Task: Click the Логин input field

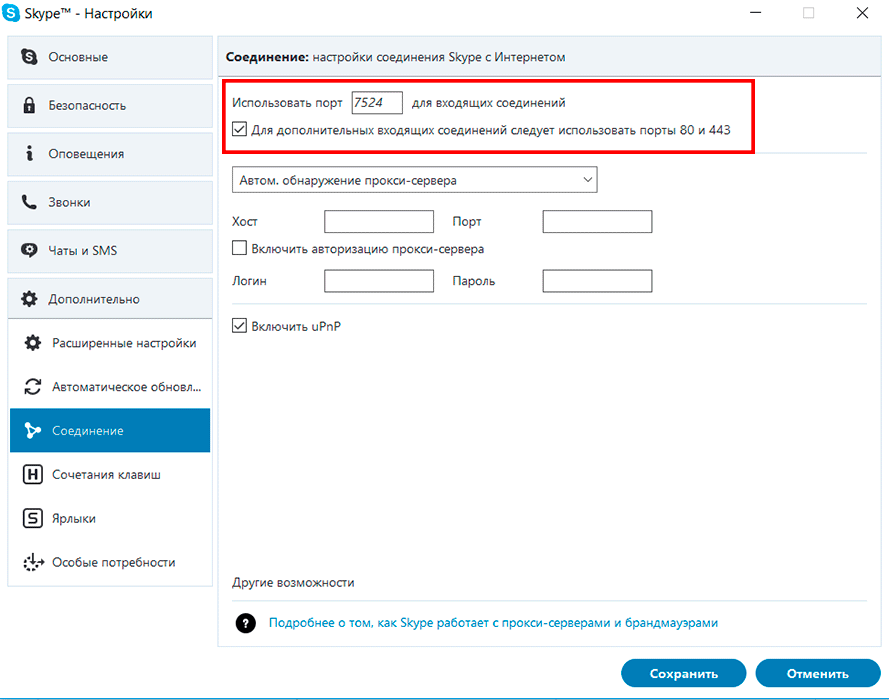Action: (x=379, y=281)
